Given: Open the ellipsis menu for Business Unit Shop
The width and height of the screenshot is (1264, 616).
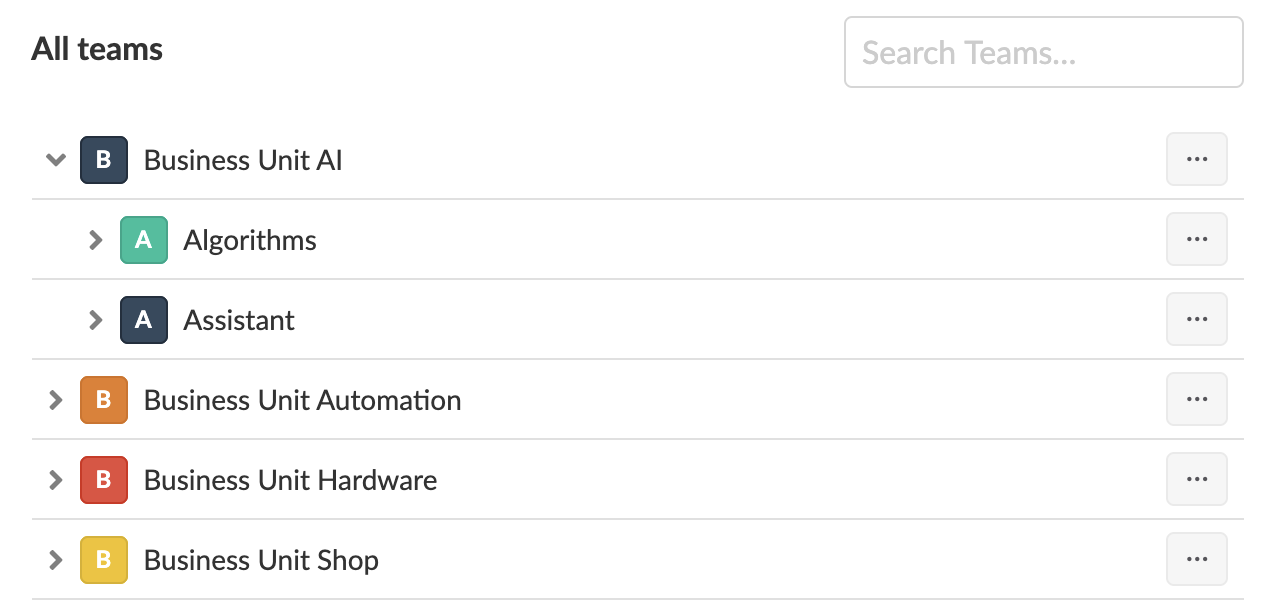Looking at the screenshot, I should (x=1197, y=559).
